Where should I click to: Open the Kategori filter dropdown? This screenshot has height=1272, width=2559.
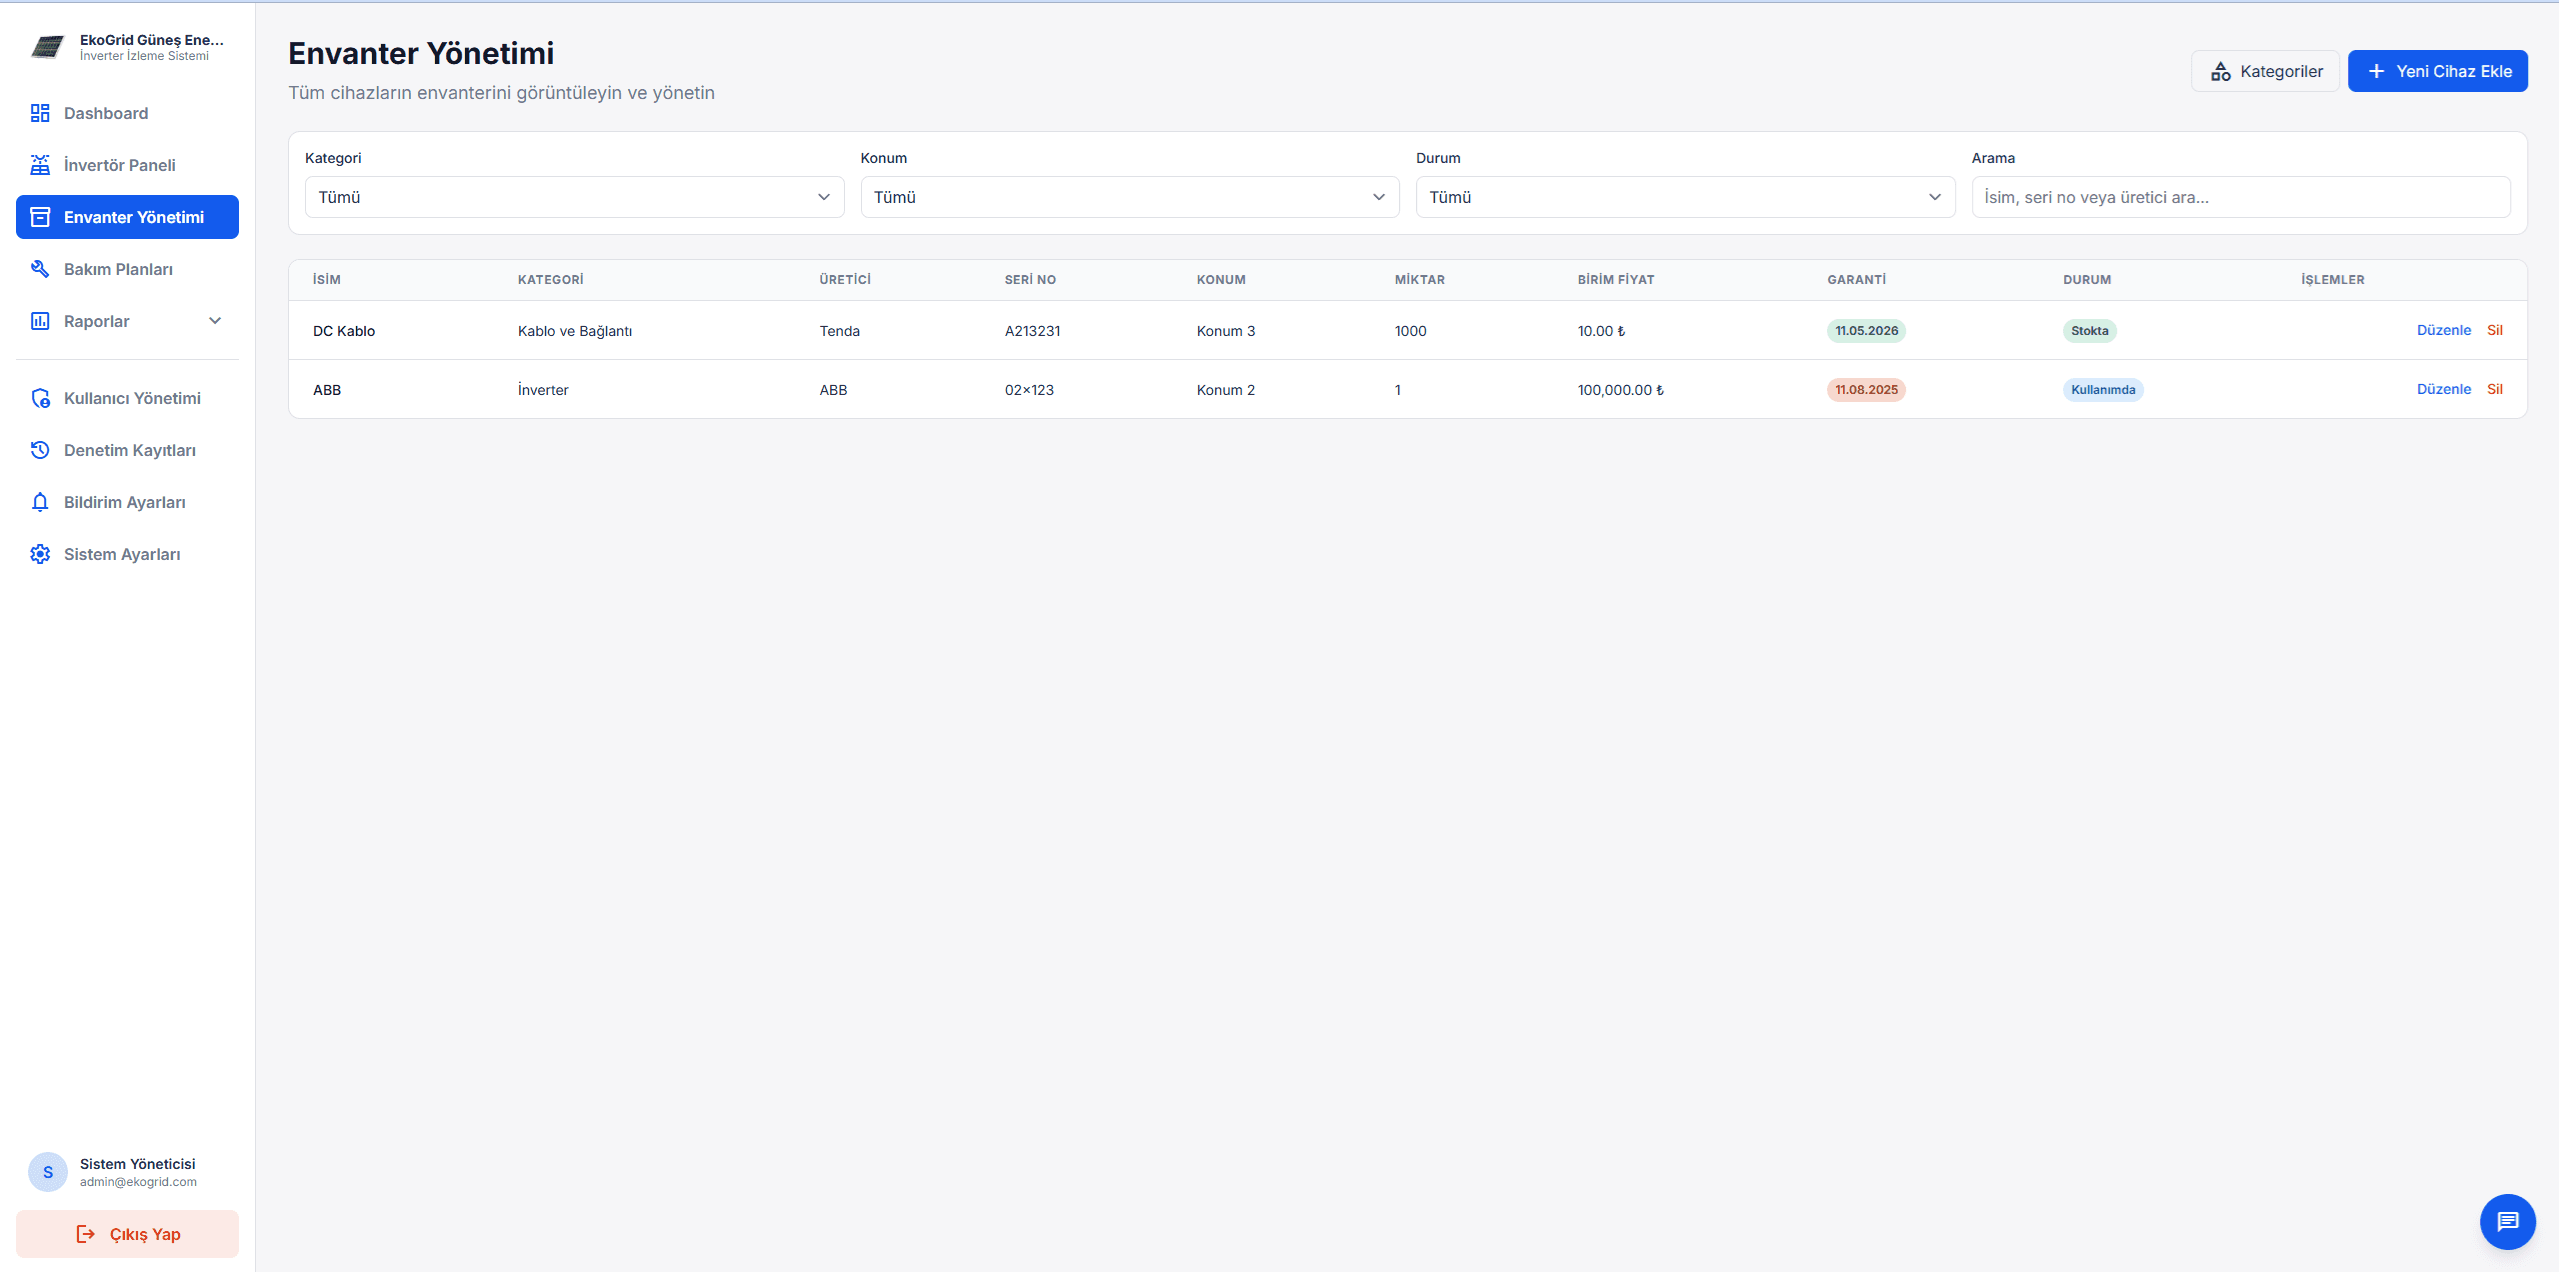tap(574, 197)
